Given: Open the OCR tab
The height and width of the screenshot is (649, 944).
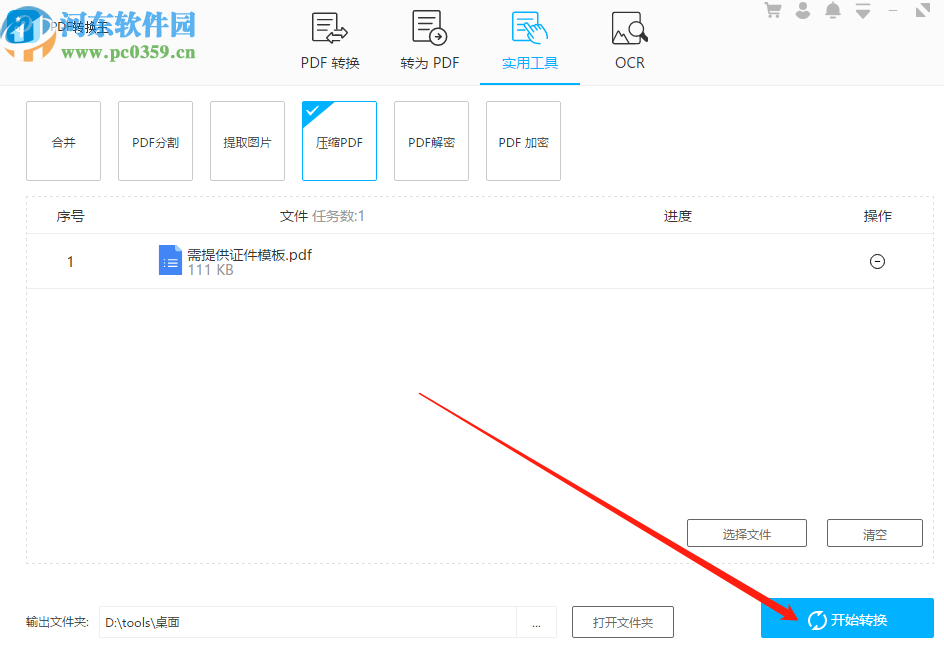Looking at the screenshot, I should 630,42.
